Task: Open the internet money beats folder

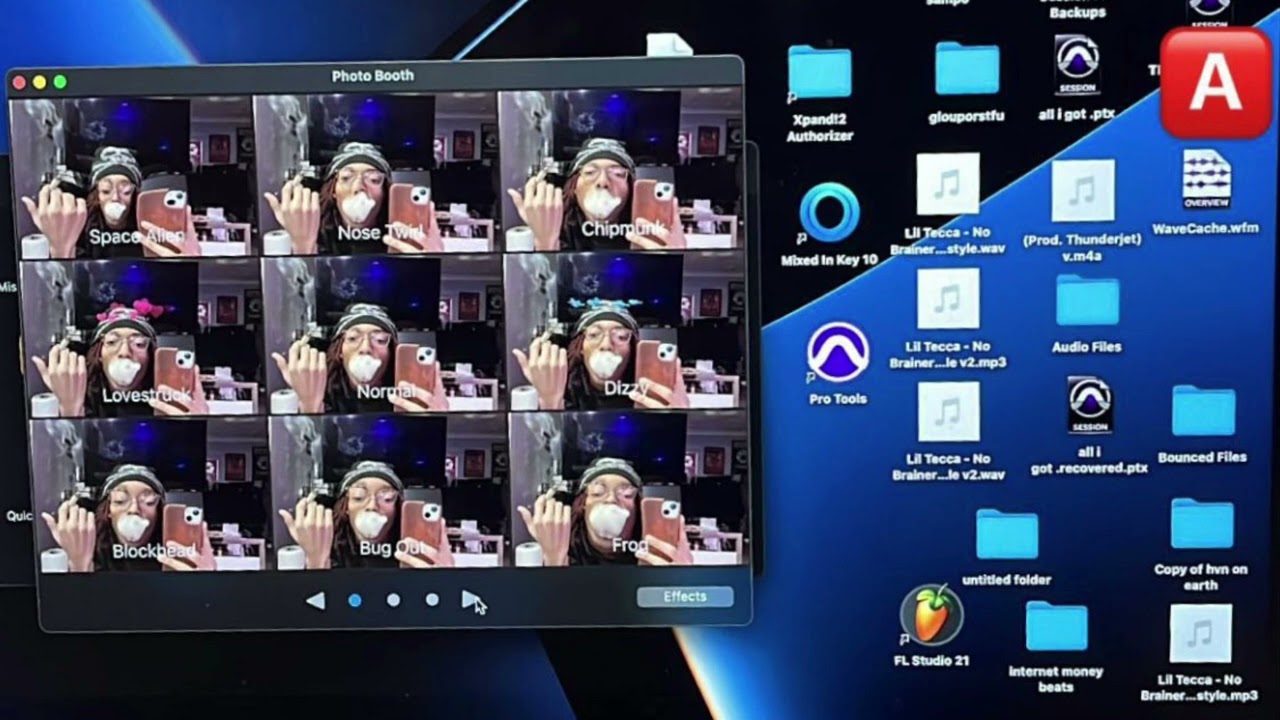Action: 1056,627
